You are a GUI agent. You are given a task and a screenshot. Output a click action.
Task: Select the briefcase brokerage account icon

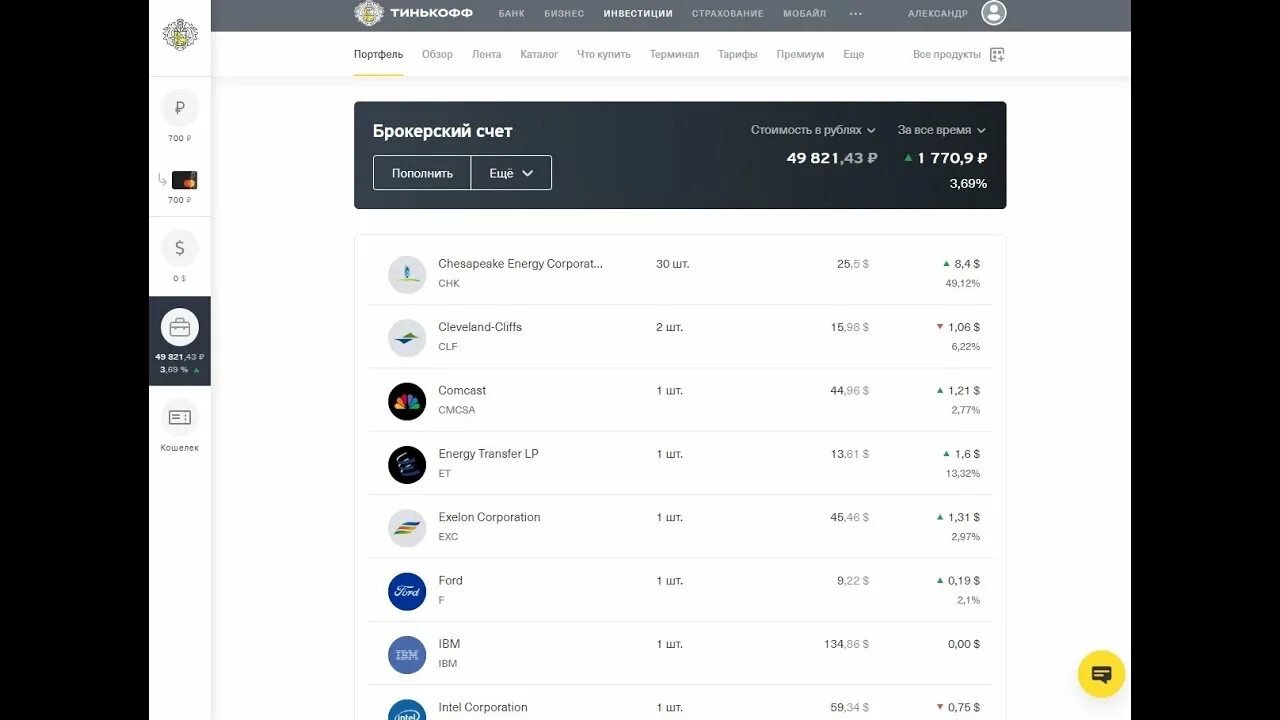coord(180,327)
